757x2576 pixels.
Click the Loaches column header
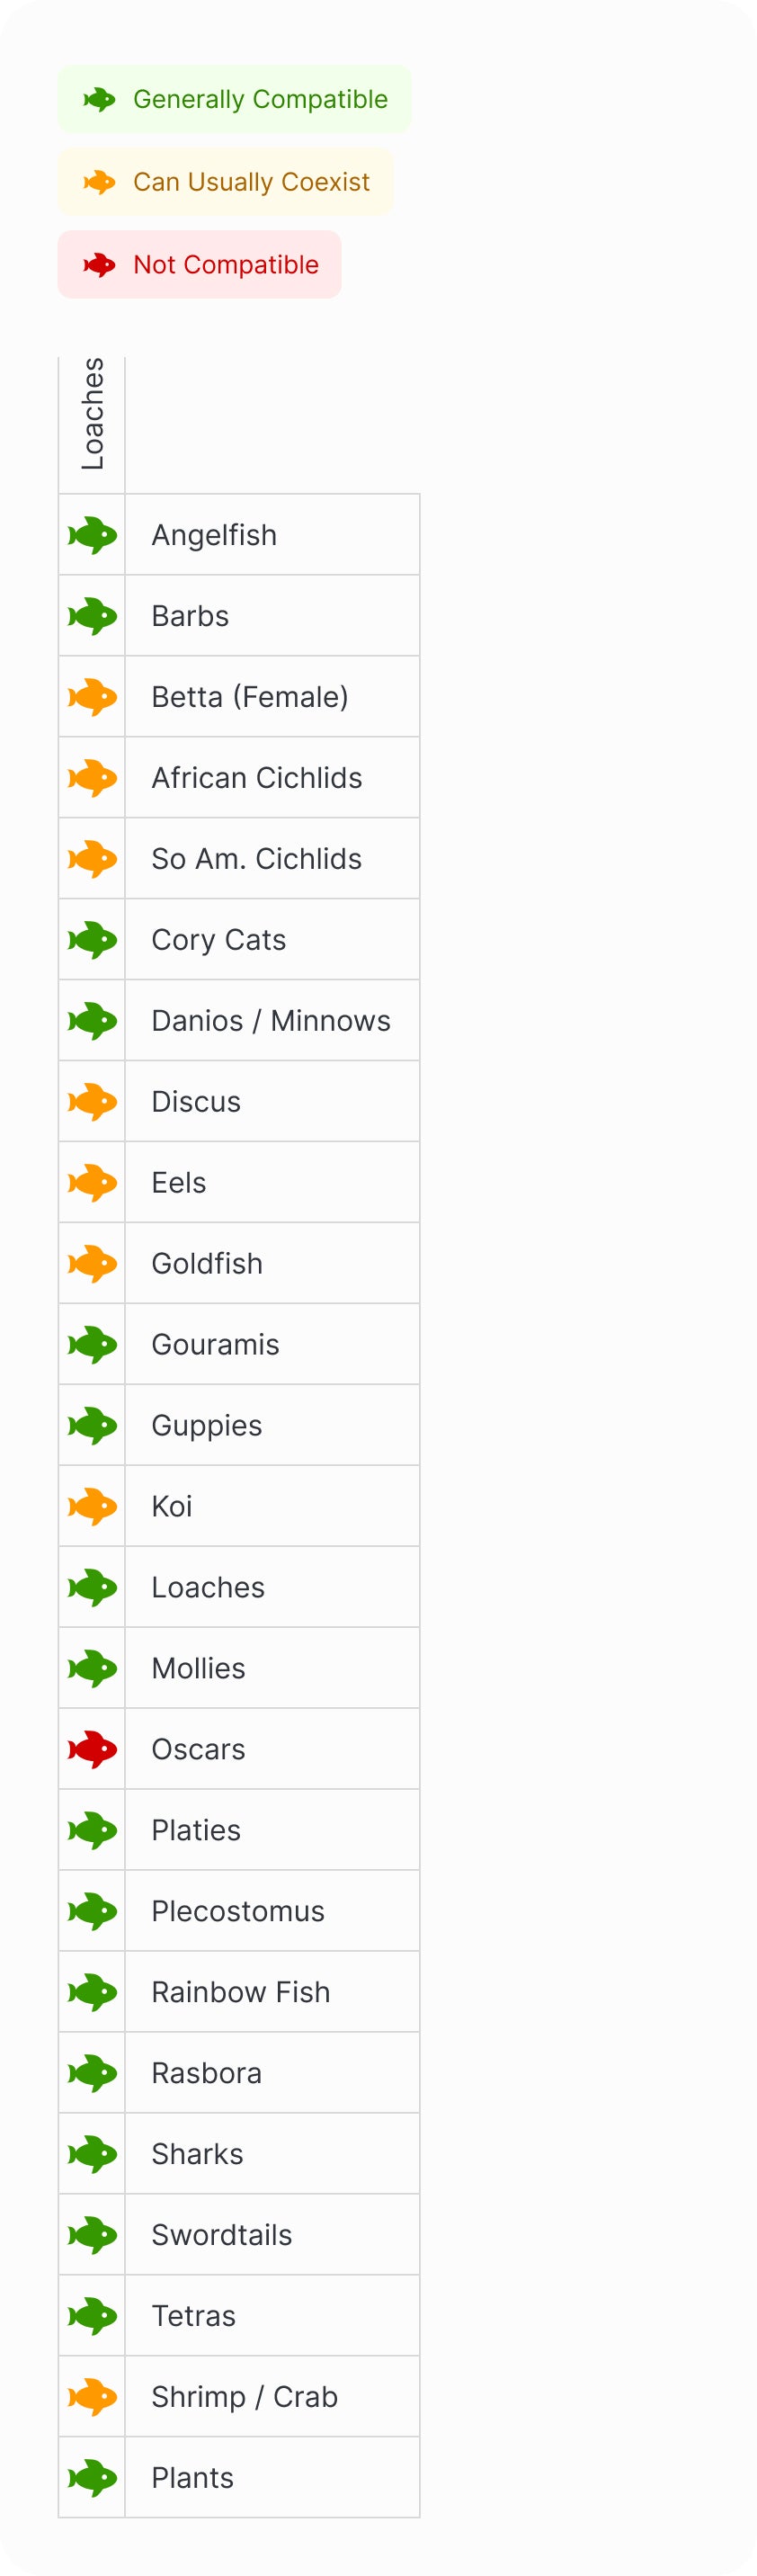92,414
